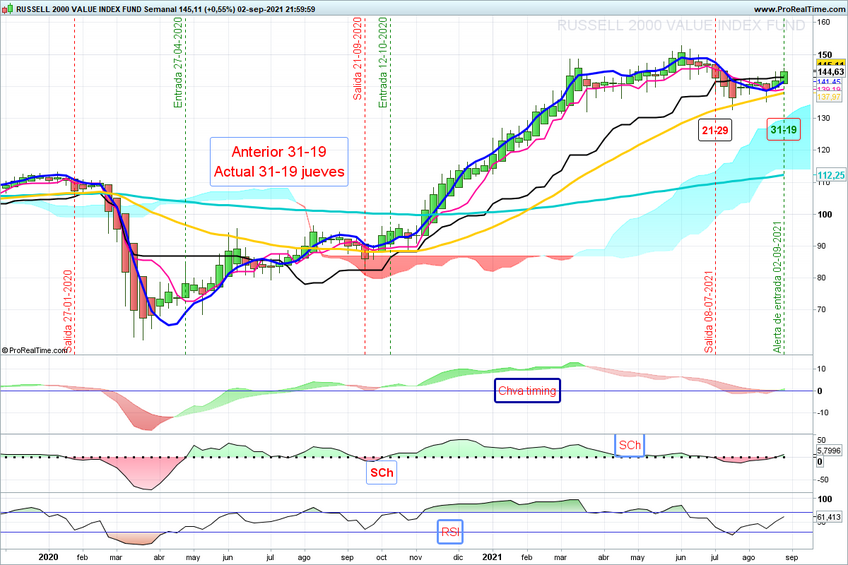Select the 'Anterior 31-19 Actual 31-19 jueves' note box
The width and height of the screenshot is (848, 565).
click(x=279, y=162)
